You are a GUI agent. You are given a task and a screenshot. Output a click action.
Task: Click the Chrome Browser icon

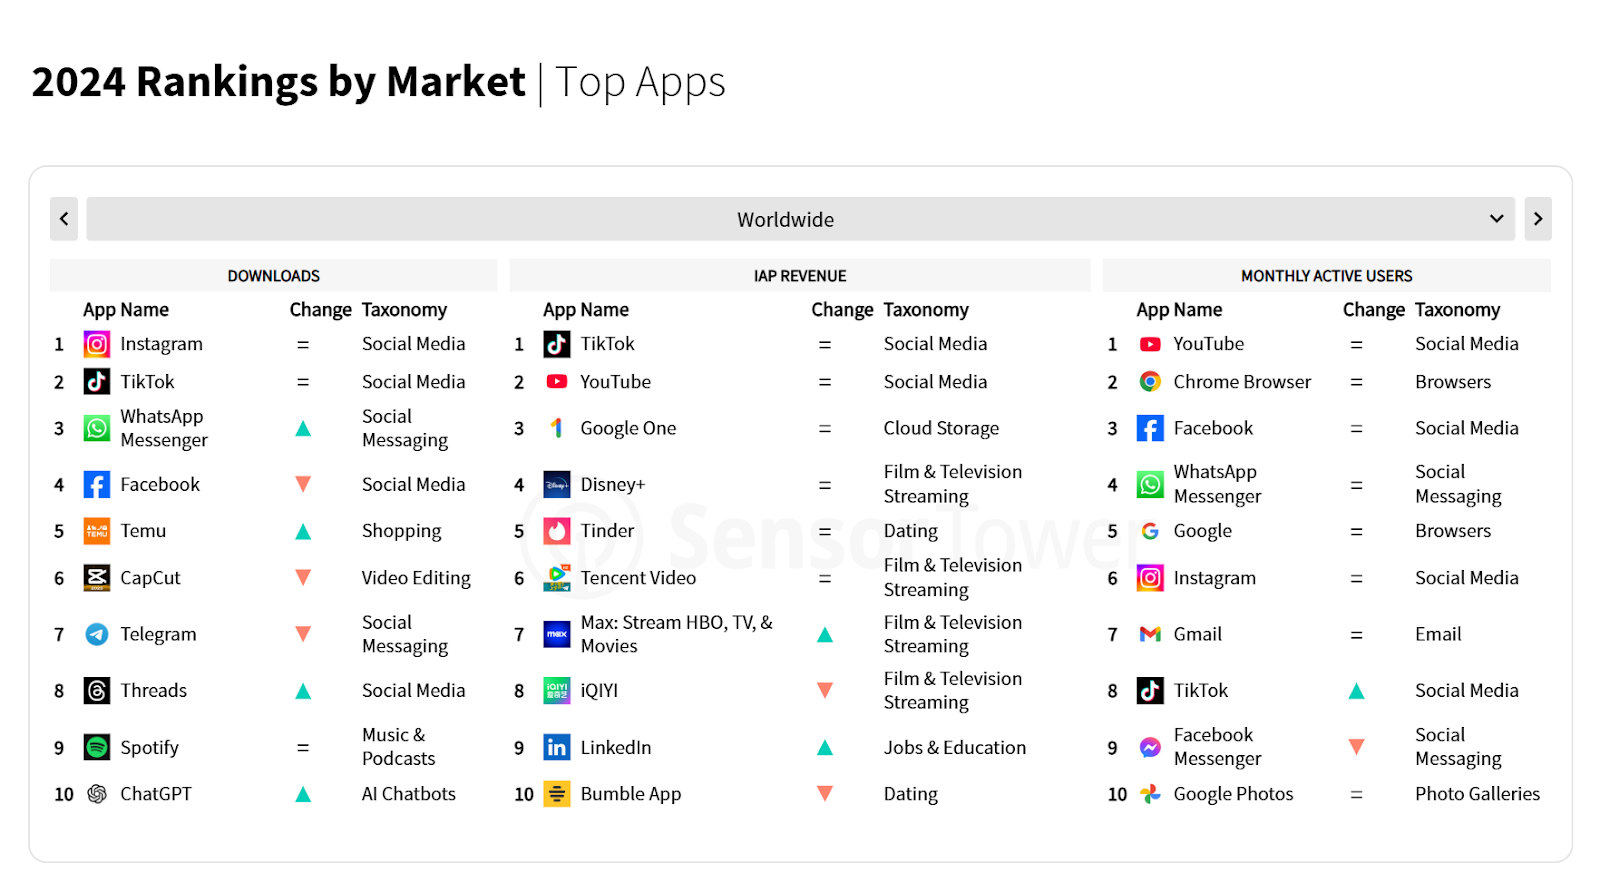(1150, 382)
